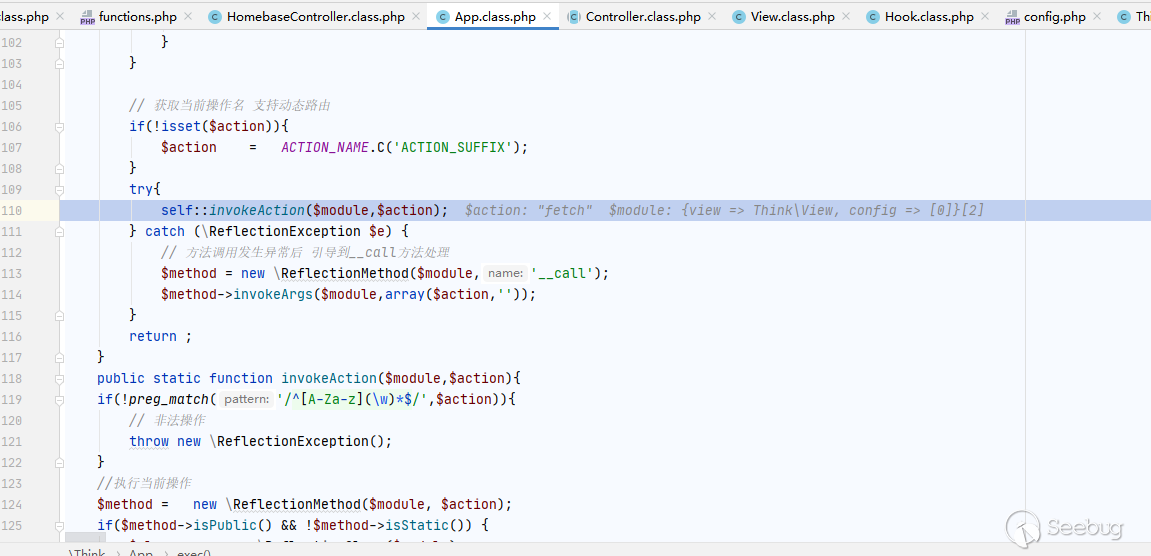Click ACTION_NAME constant on line 107

tap(324, 148)
